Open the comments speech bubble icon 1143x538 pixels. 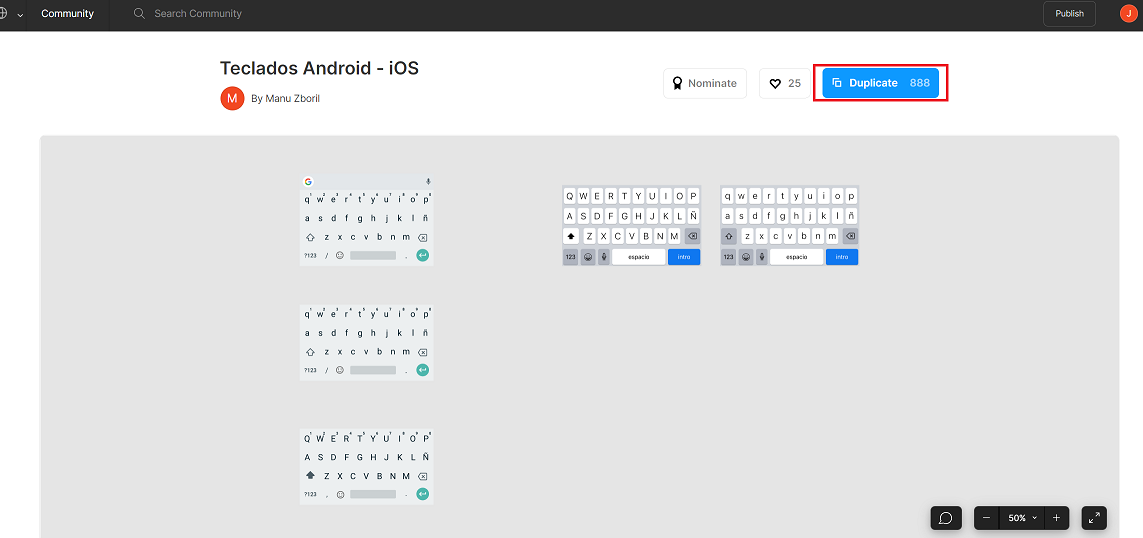[946, 518]
